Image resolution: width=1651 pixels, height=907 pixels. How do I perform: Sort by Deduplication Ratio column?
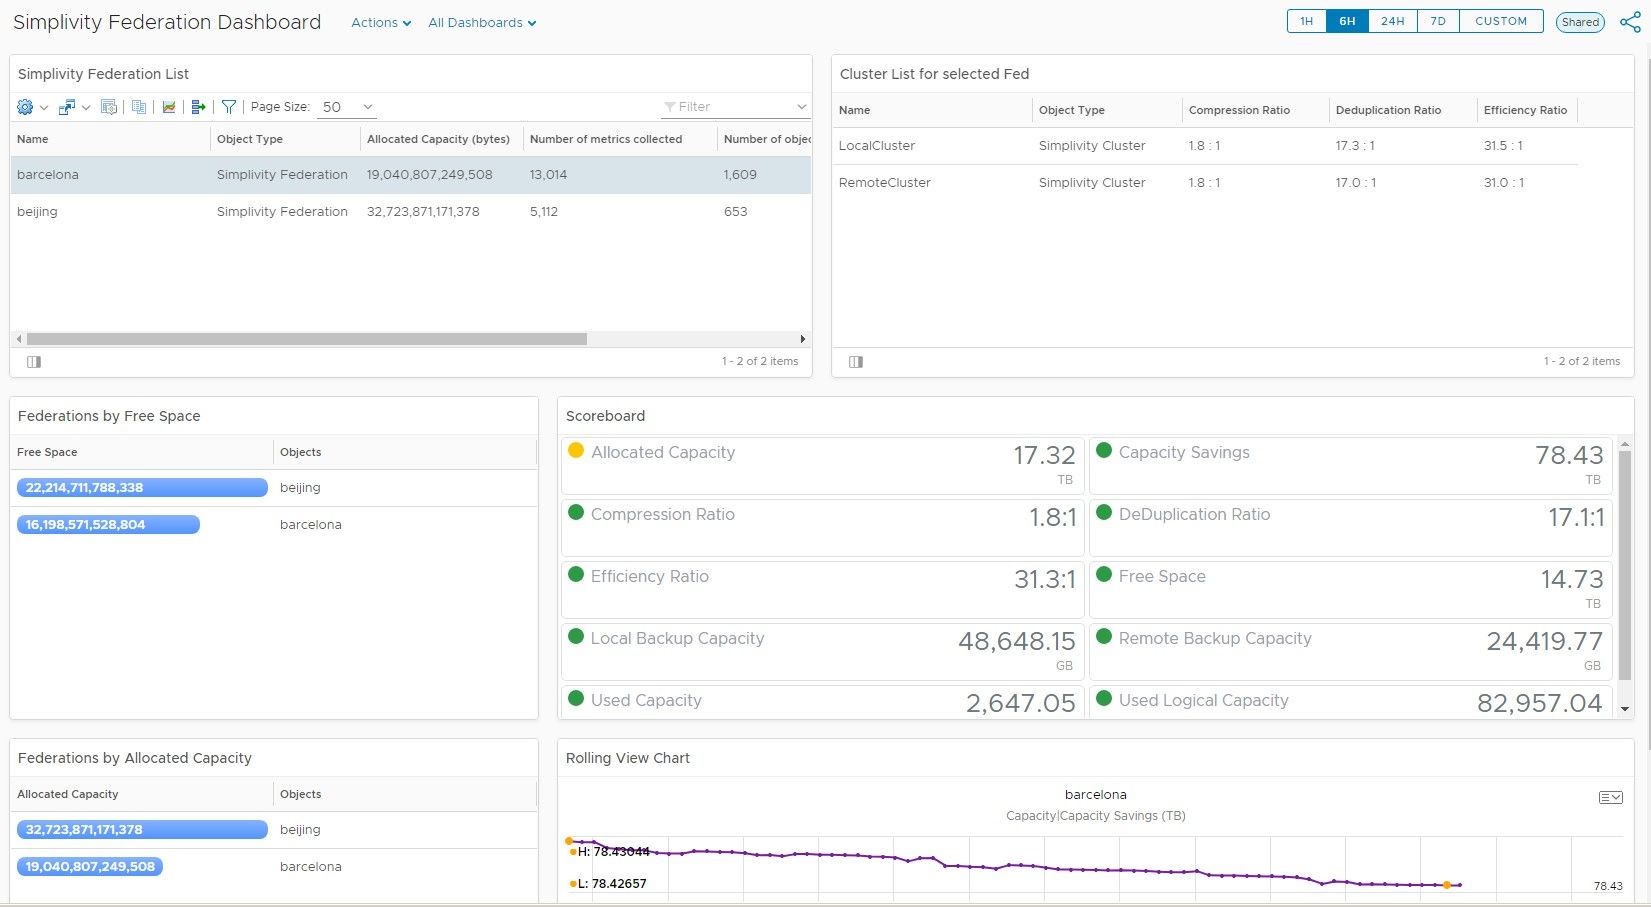(1388, 110)
